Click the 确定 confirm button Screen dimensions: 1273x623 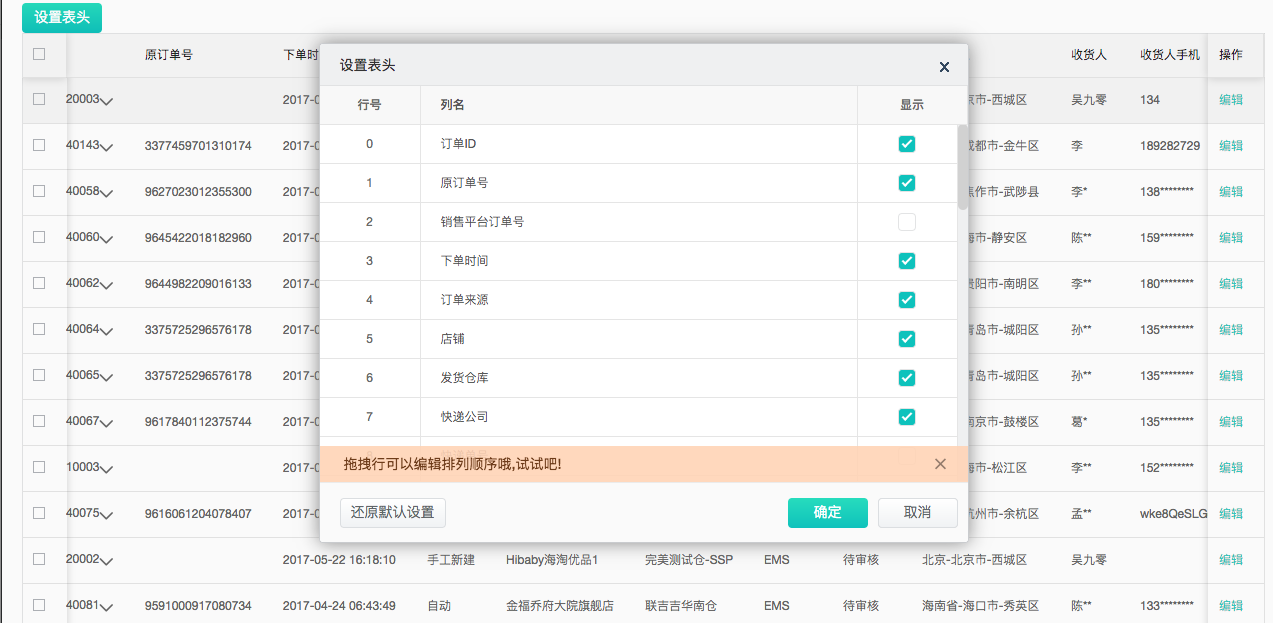click(827, 512)
